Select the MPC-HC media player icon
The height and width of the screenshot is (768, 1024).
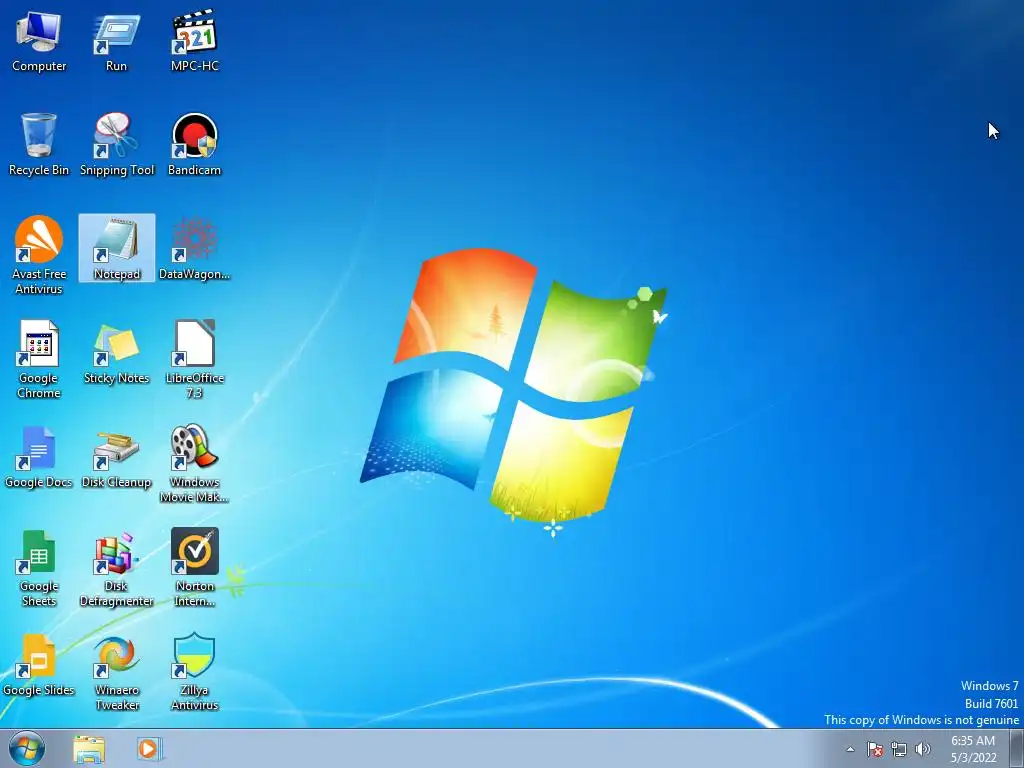[x=194, y=41]
